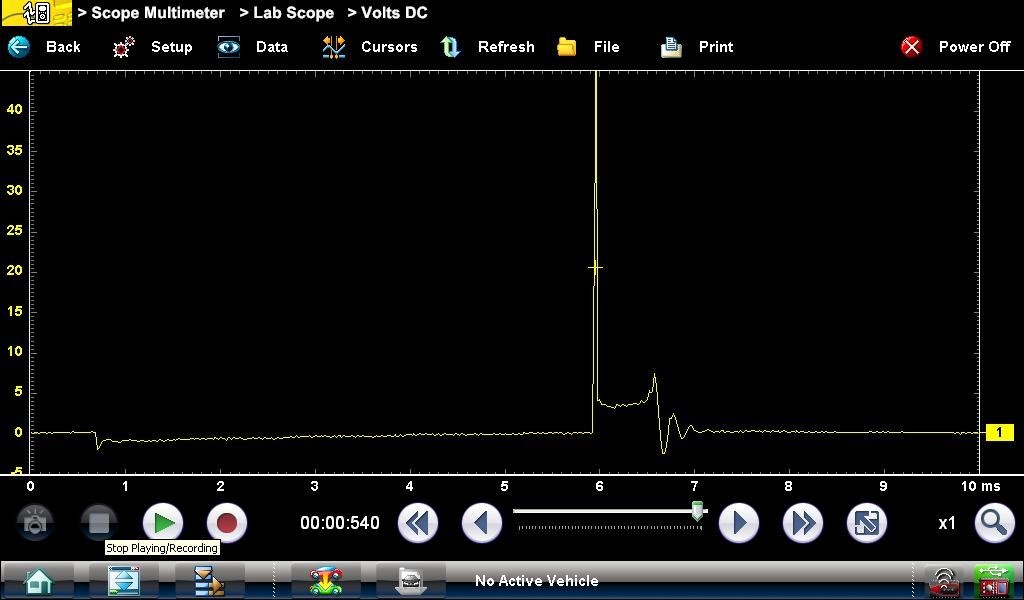Click the Home icon in taskbar
This screenshot has width=1024, height=600.
tap(39, 580)
